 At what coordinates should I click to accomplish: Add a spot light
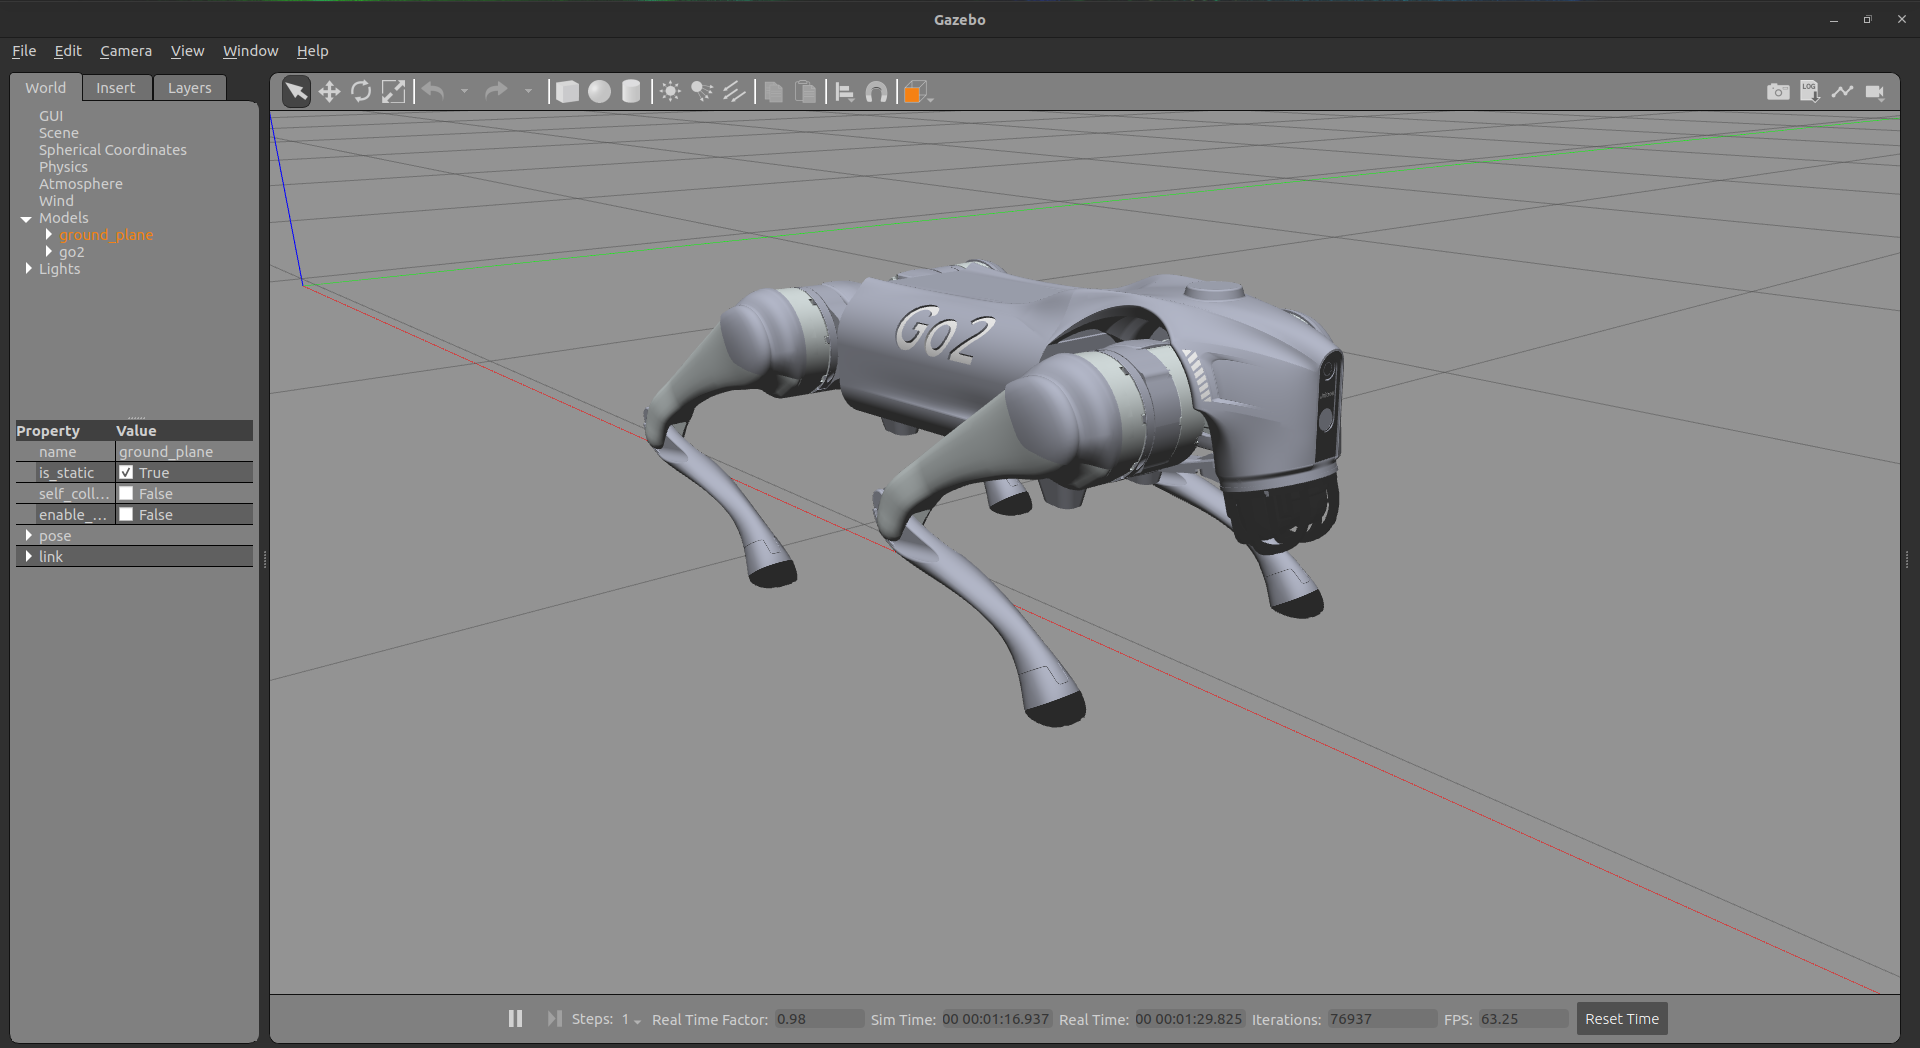[702, 92]
